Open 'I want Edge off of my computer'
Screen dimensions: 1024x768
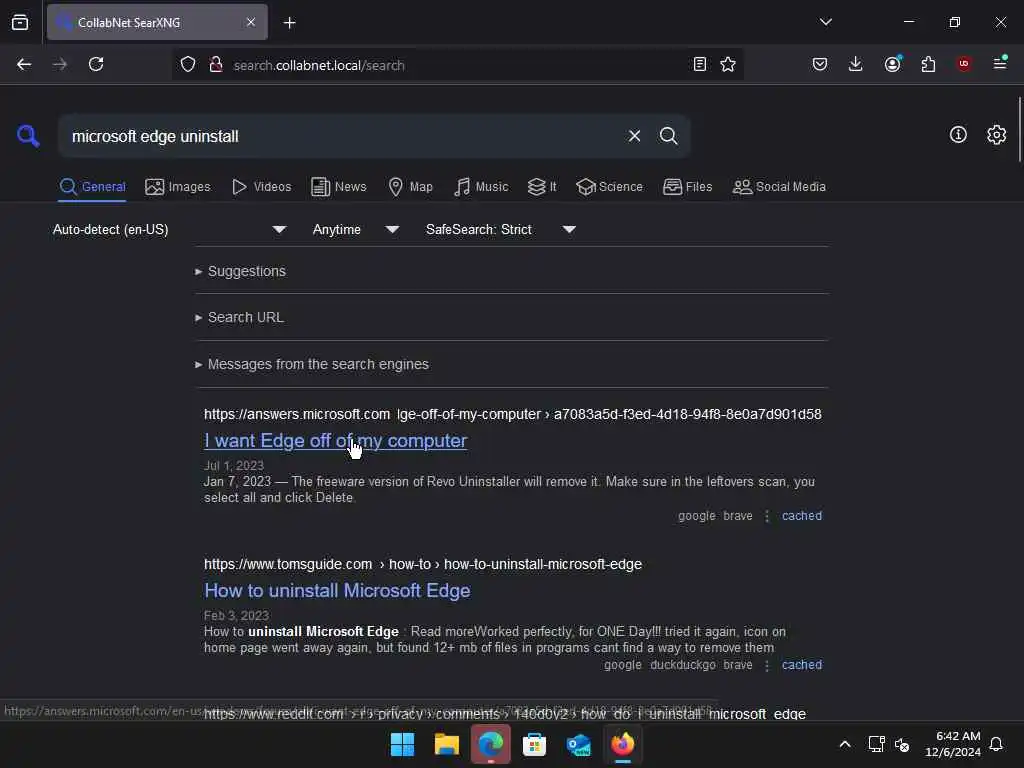pos(336,441)
